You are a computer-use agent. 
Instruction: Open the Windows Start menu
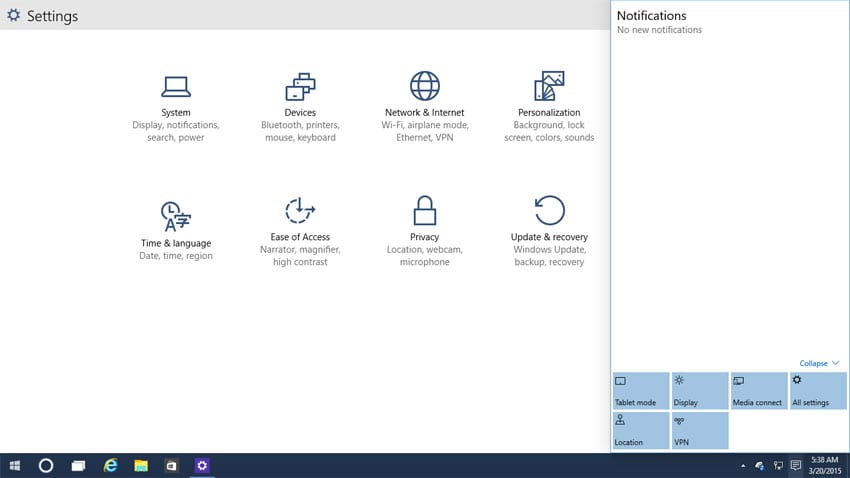[16, 466]
